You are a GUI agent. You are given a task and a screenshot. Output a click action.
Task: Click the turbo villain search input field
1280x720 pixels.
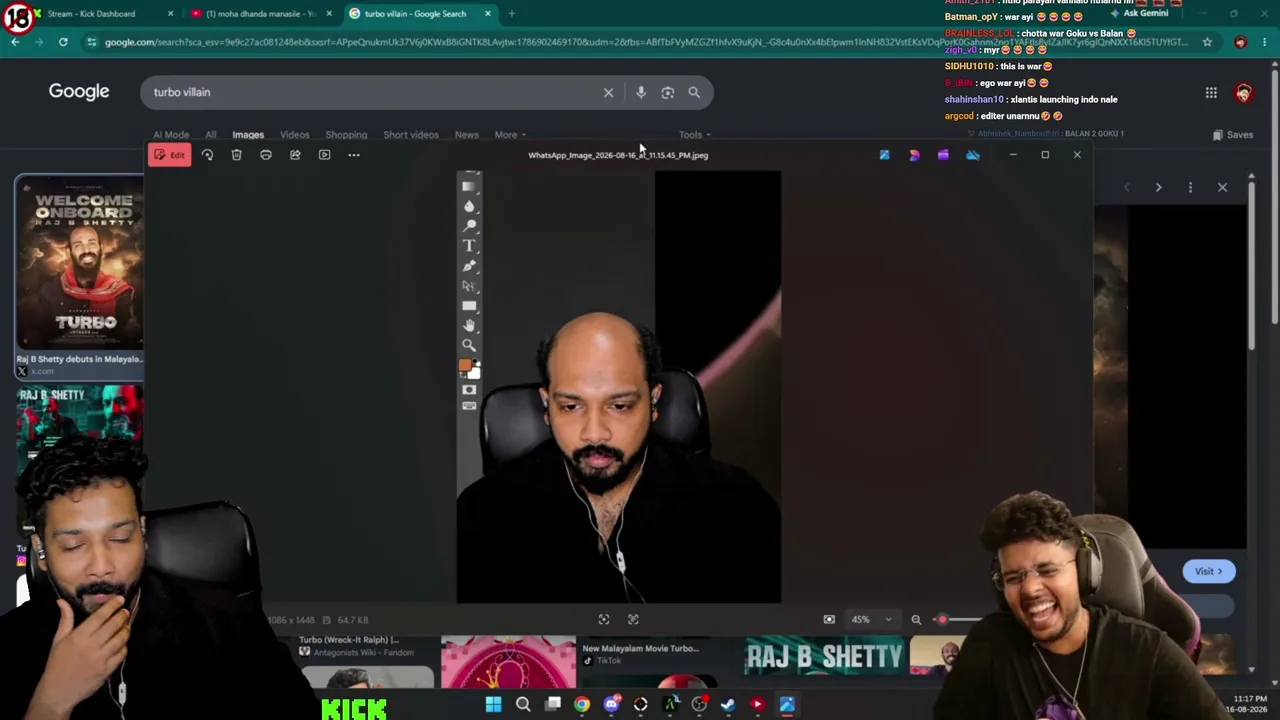click(x=370, y=92)
